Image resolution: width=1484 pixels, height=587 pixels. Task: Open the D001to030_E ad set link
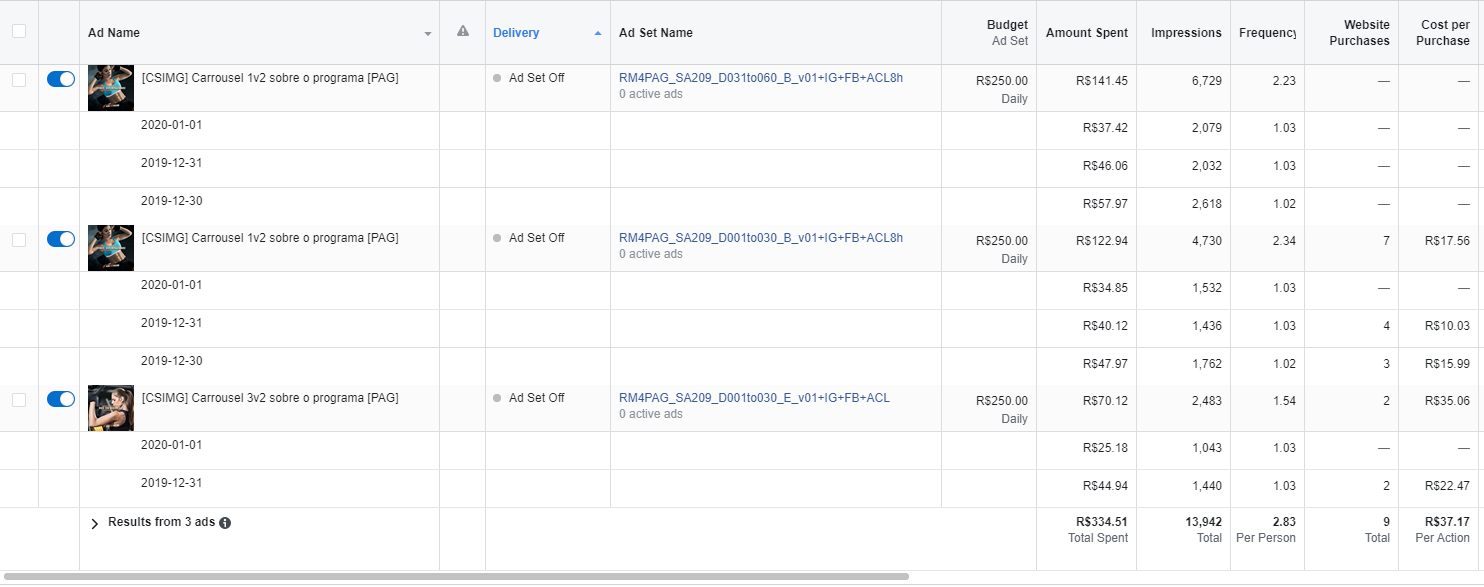click(754, 398)
